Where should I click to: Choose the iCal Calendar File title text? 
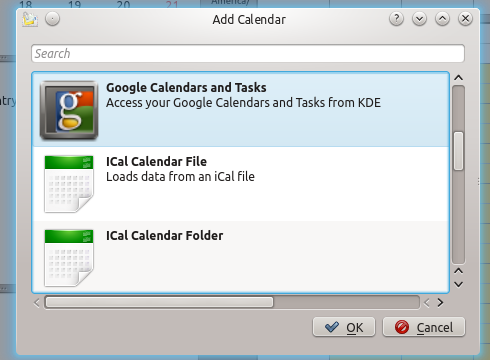pos(156,162)
